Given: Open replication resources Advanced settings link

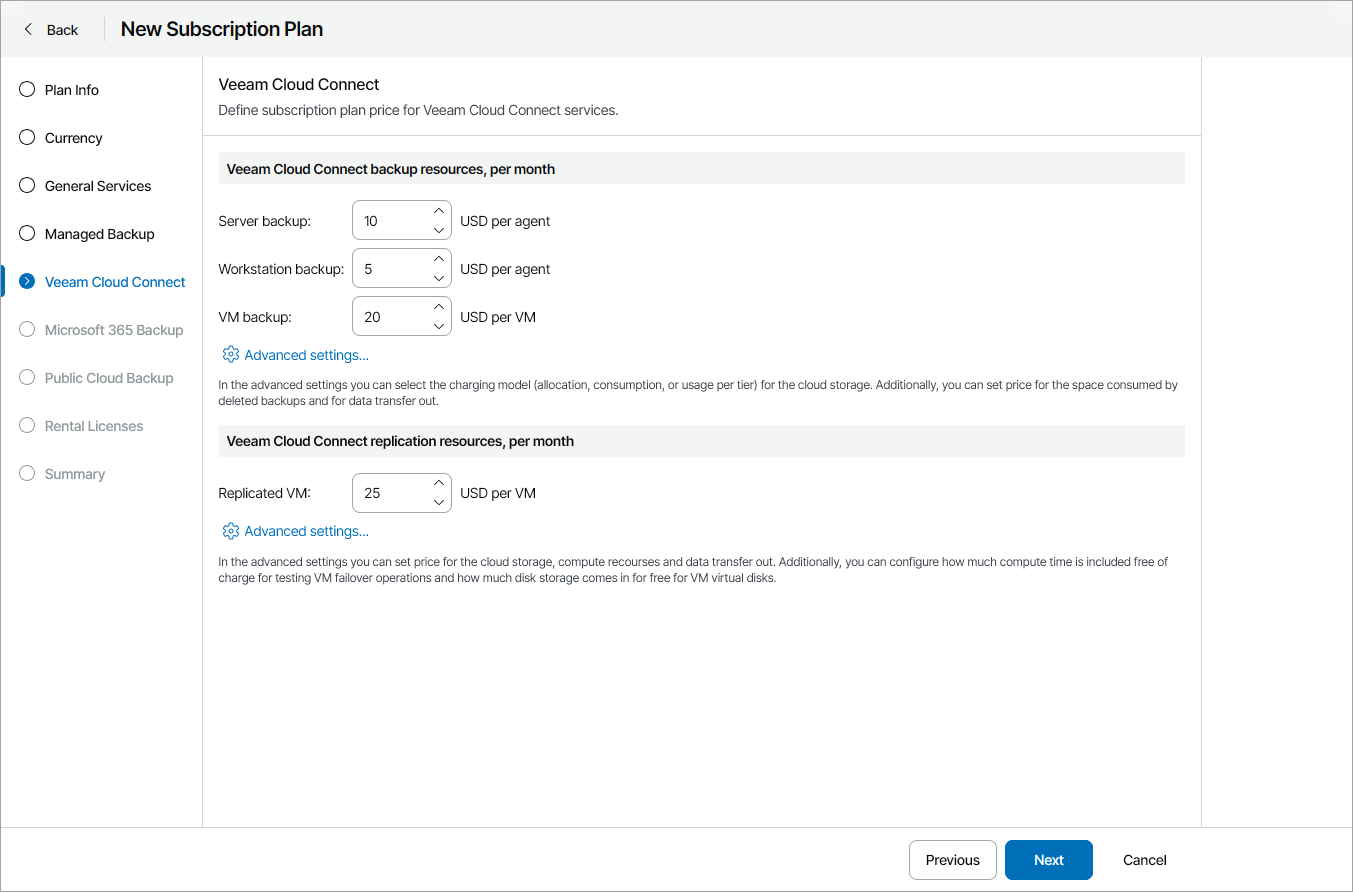Looking at the screenshot, I should click(x=306, y=531).
